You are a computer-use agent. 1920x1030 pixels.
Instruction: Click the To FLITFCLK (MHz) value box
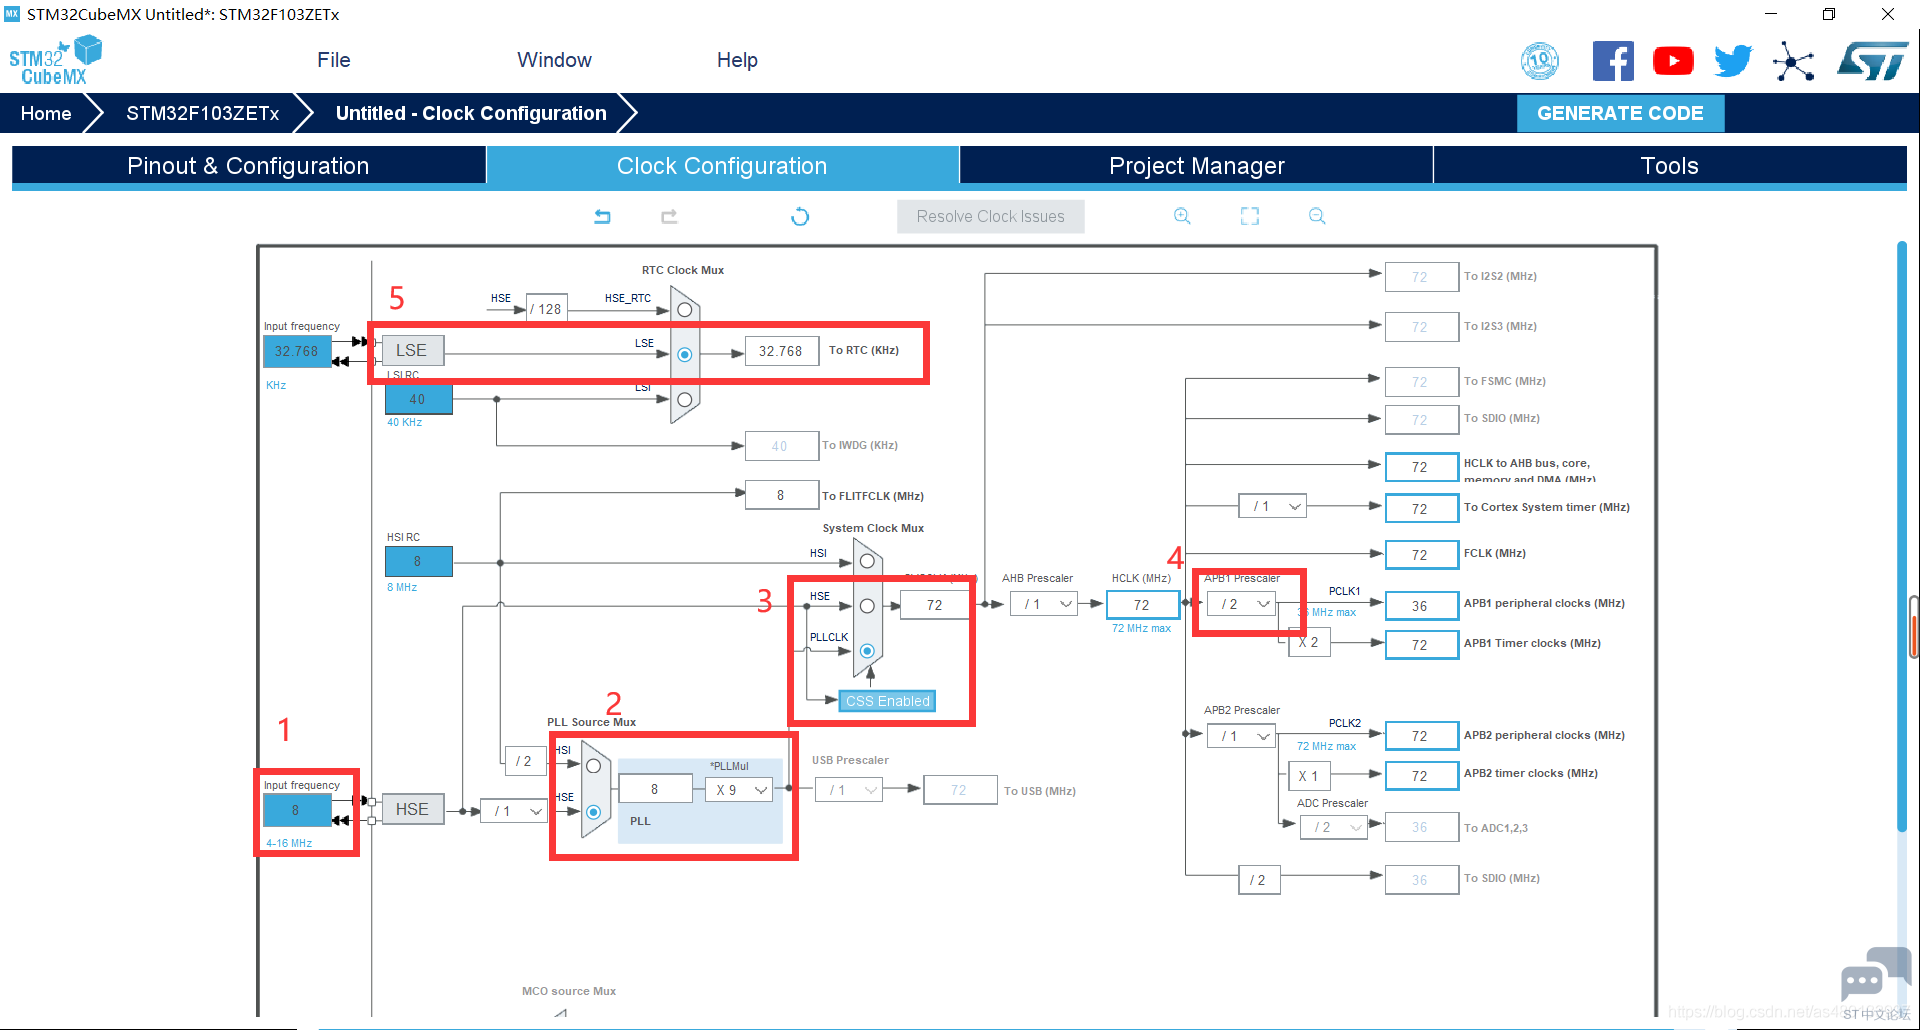[781, 495]
